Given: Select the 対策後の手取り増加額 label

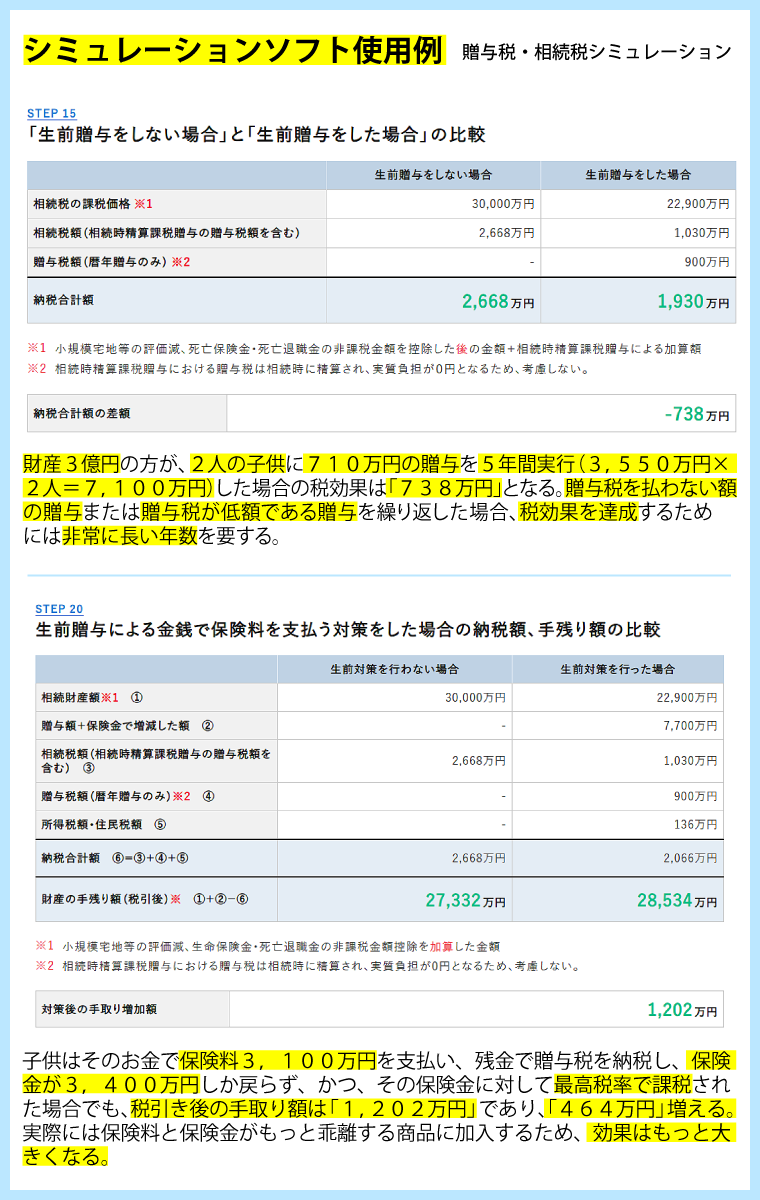Looking at the screenshot, I should [99, 1009].
